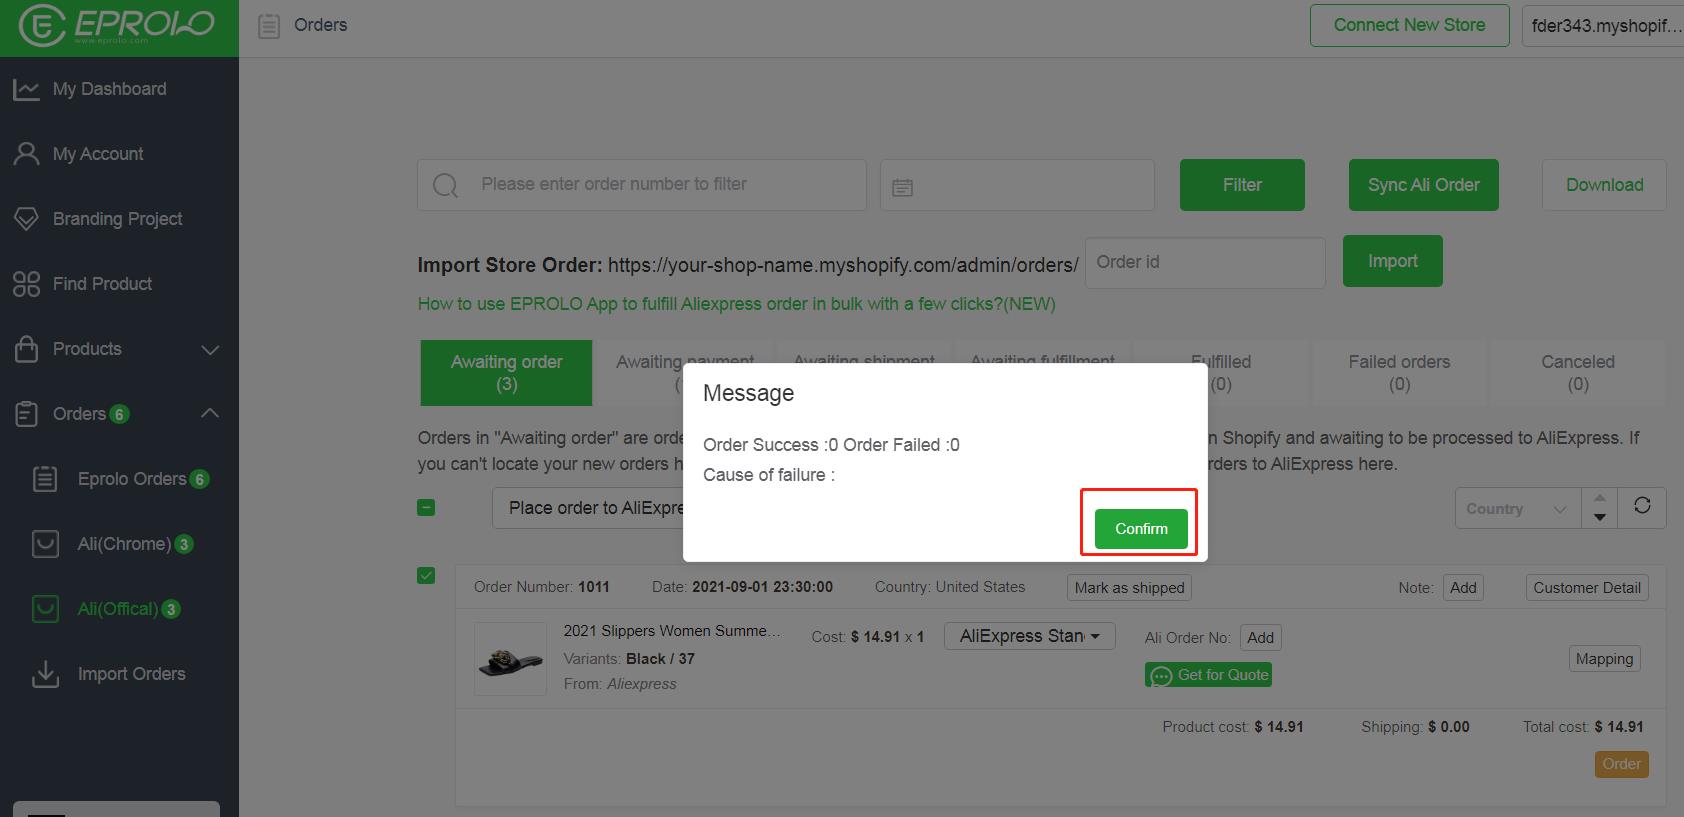Click the Get for Quote button
The image size is (1684, 817).
pos(1208,675)
